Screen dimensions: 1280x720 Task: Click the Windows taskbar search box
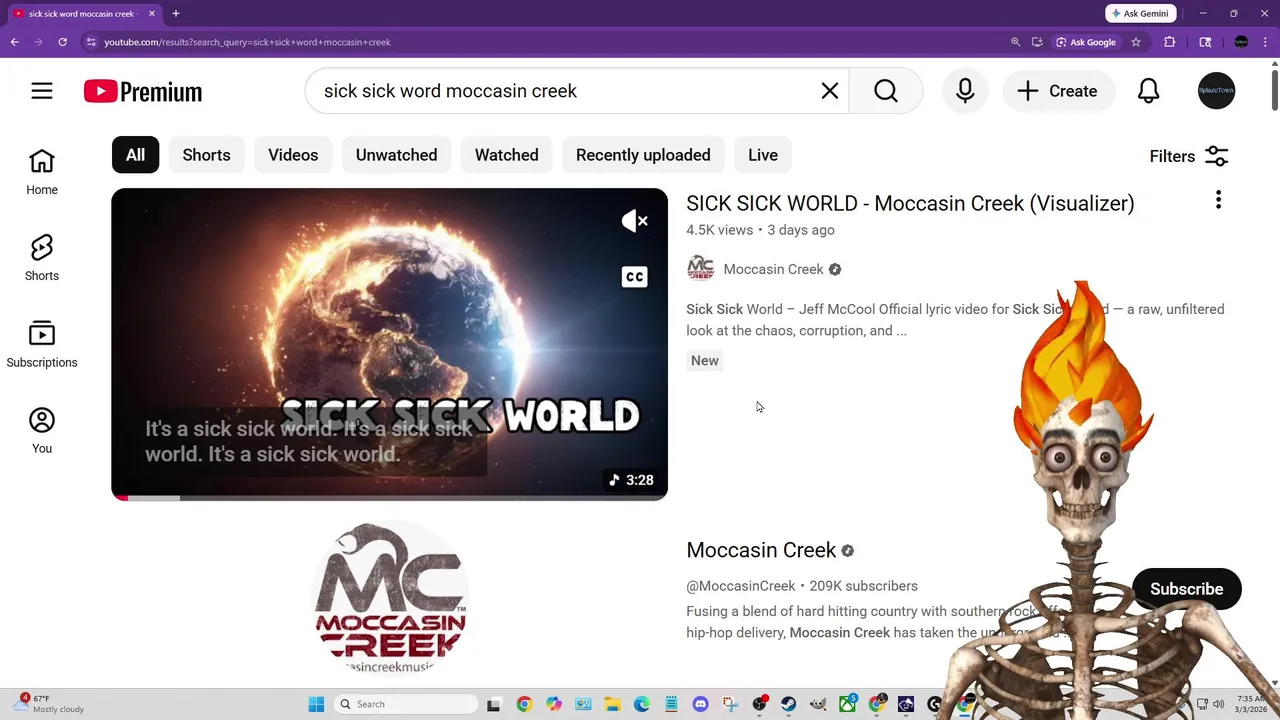pyautogui.click(x=405, y=704)
